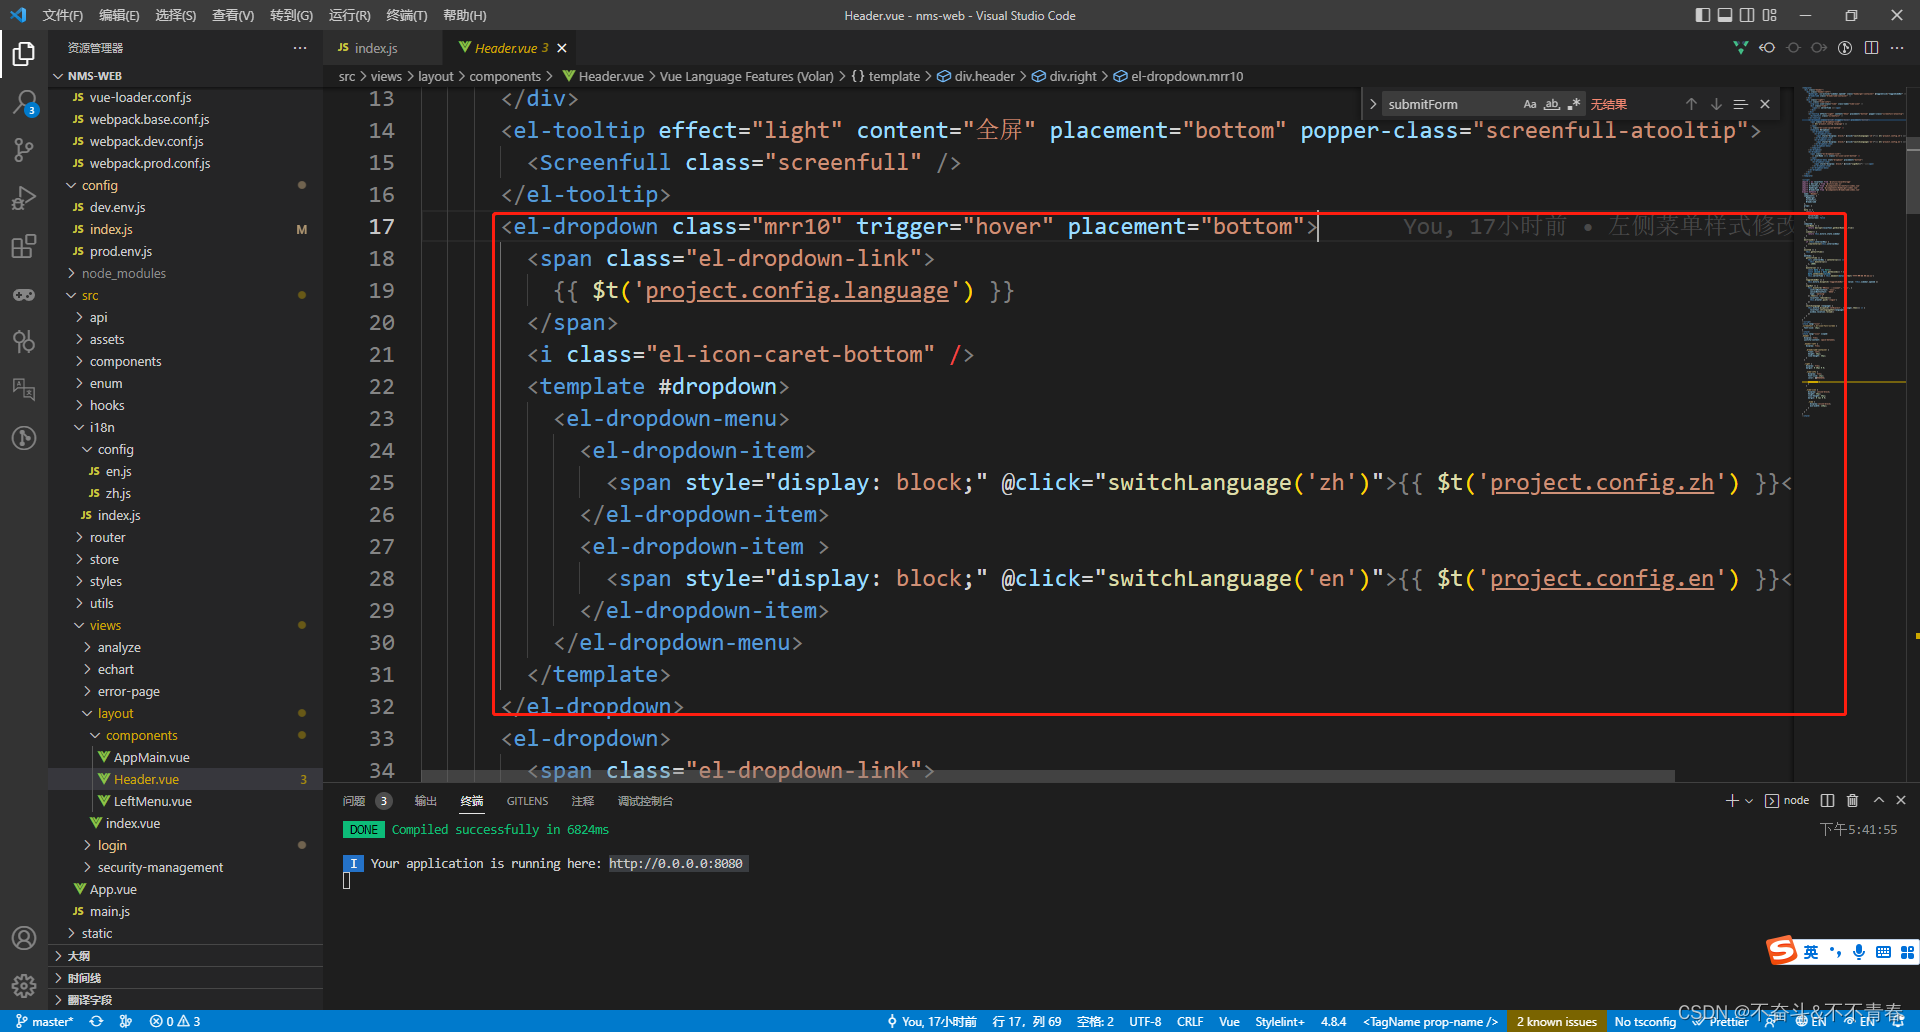Click the sync changes icon in status bar

96,1021
